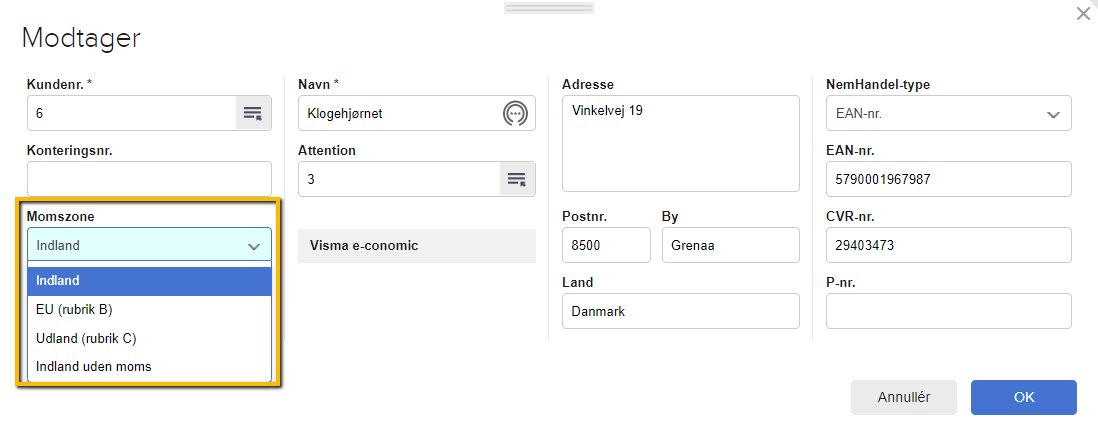
Task: Click the By field containing Grenaa
Action: 730,245
